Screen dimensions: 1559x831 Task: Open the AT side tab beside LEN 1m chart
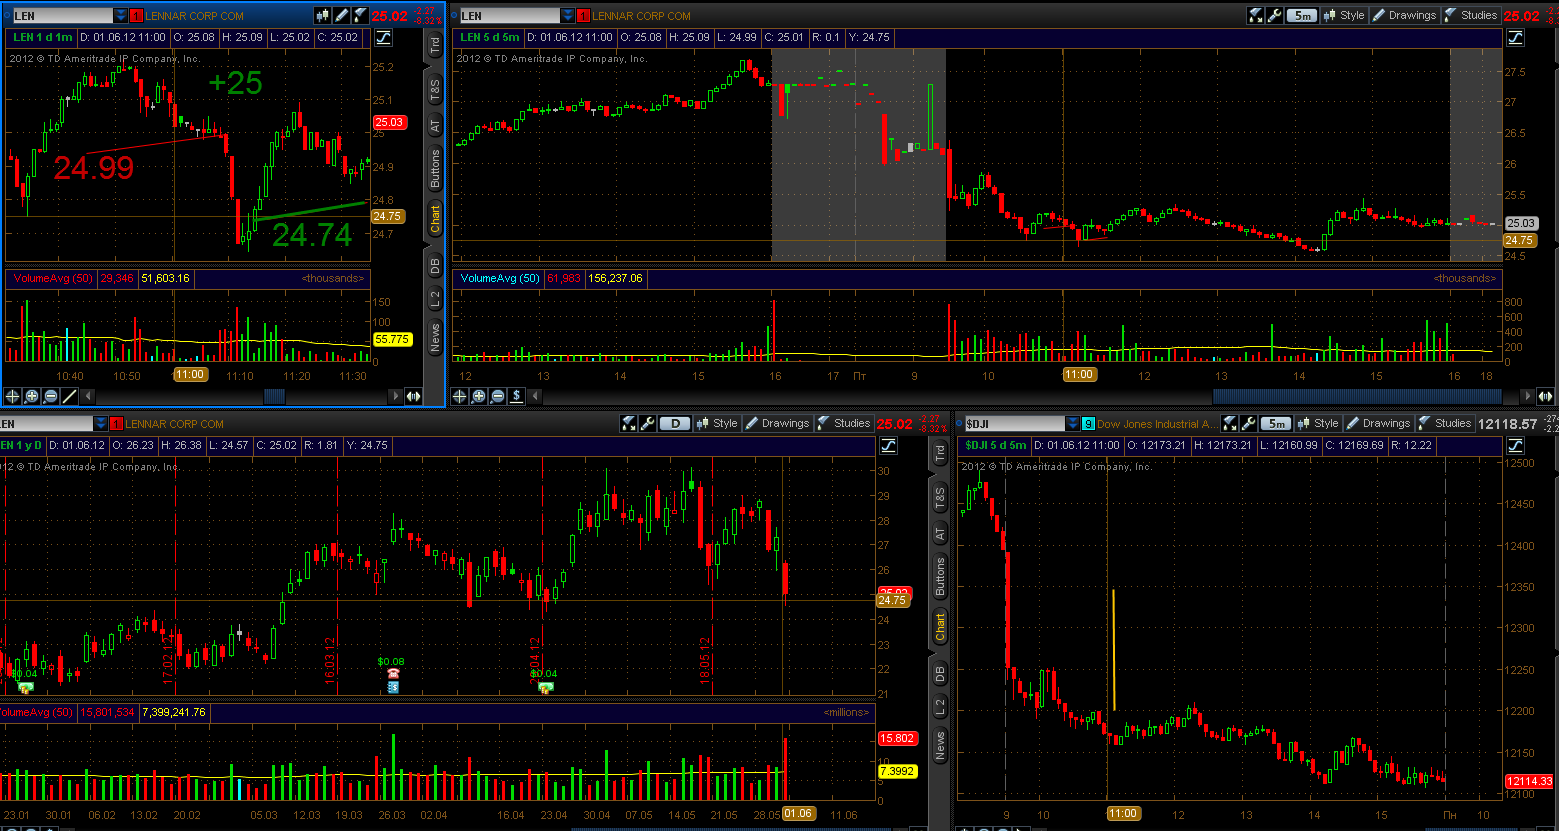coord(435,126)
